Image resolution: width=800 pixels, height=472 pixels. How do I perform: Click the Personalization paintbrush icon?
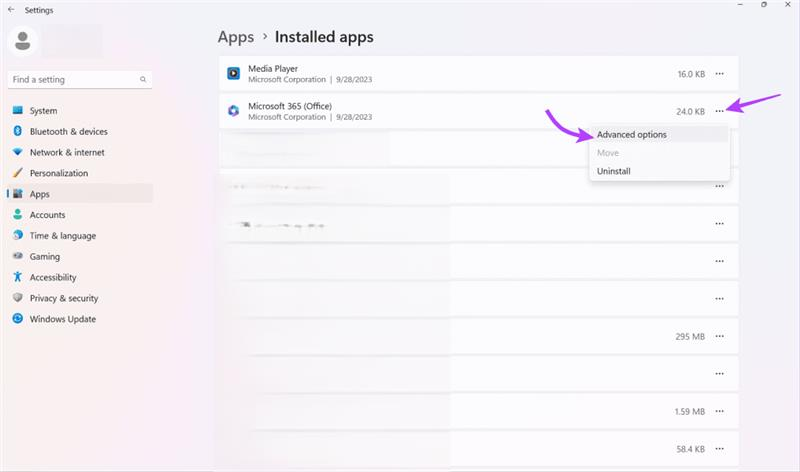coord(18,173)
